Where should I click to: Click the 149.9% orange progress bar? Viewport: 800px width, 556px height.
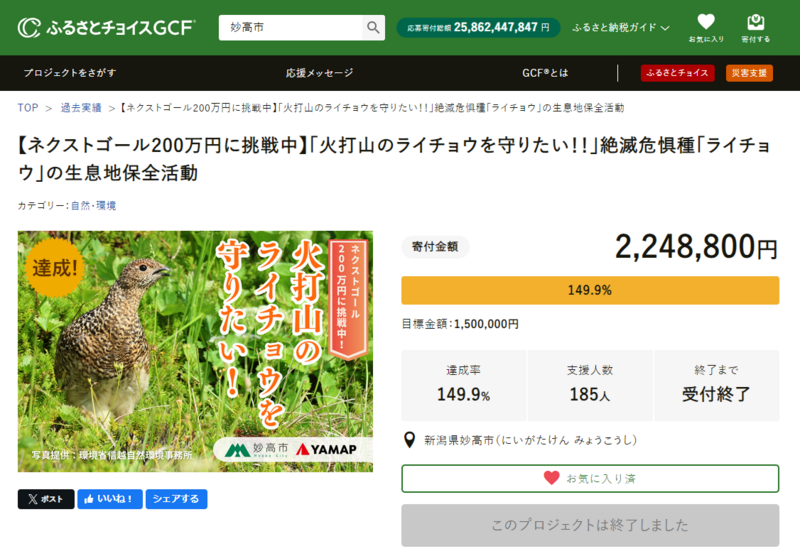click(590, 290)
